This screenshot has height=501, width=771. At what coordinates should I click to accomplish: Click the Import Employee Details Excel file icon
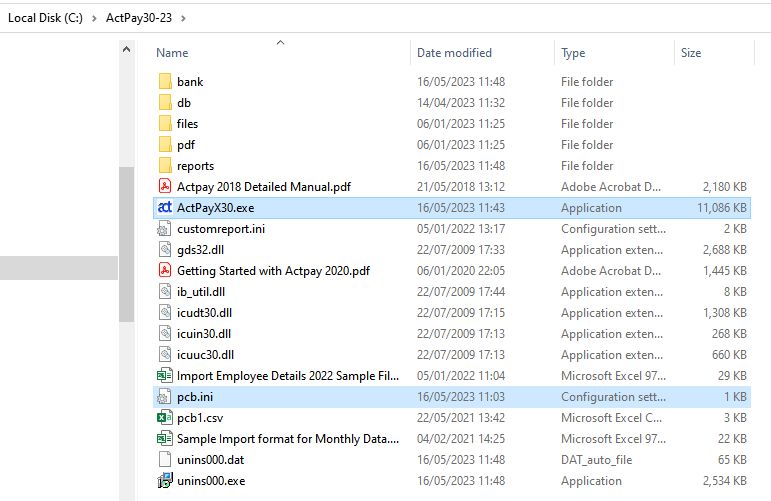coord(165,376)
